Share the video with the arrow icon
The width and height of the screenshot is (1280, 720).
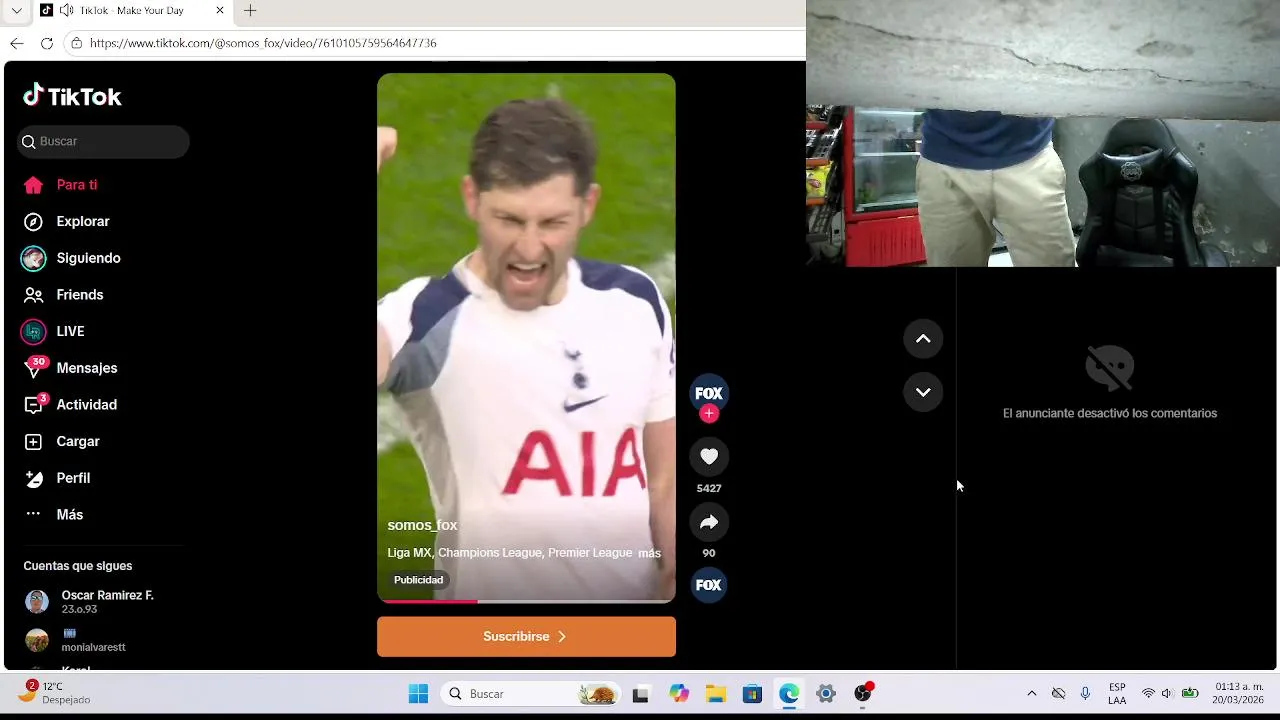[709, 522]
